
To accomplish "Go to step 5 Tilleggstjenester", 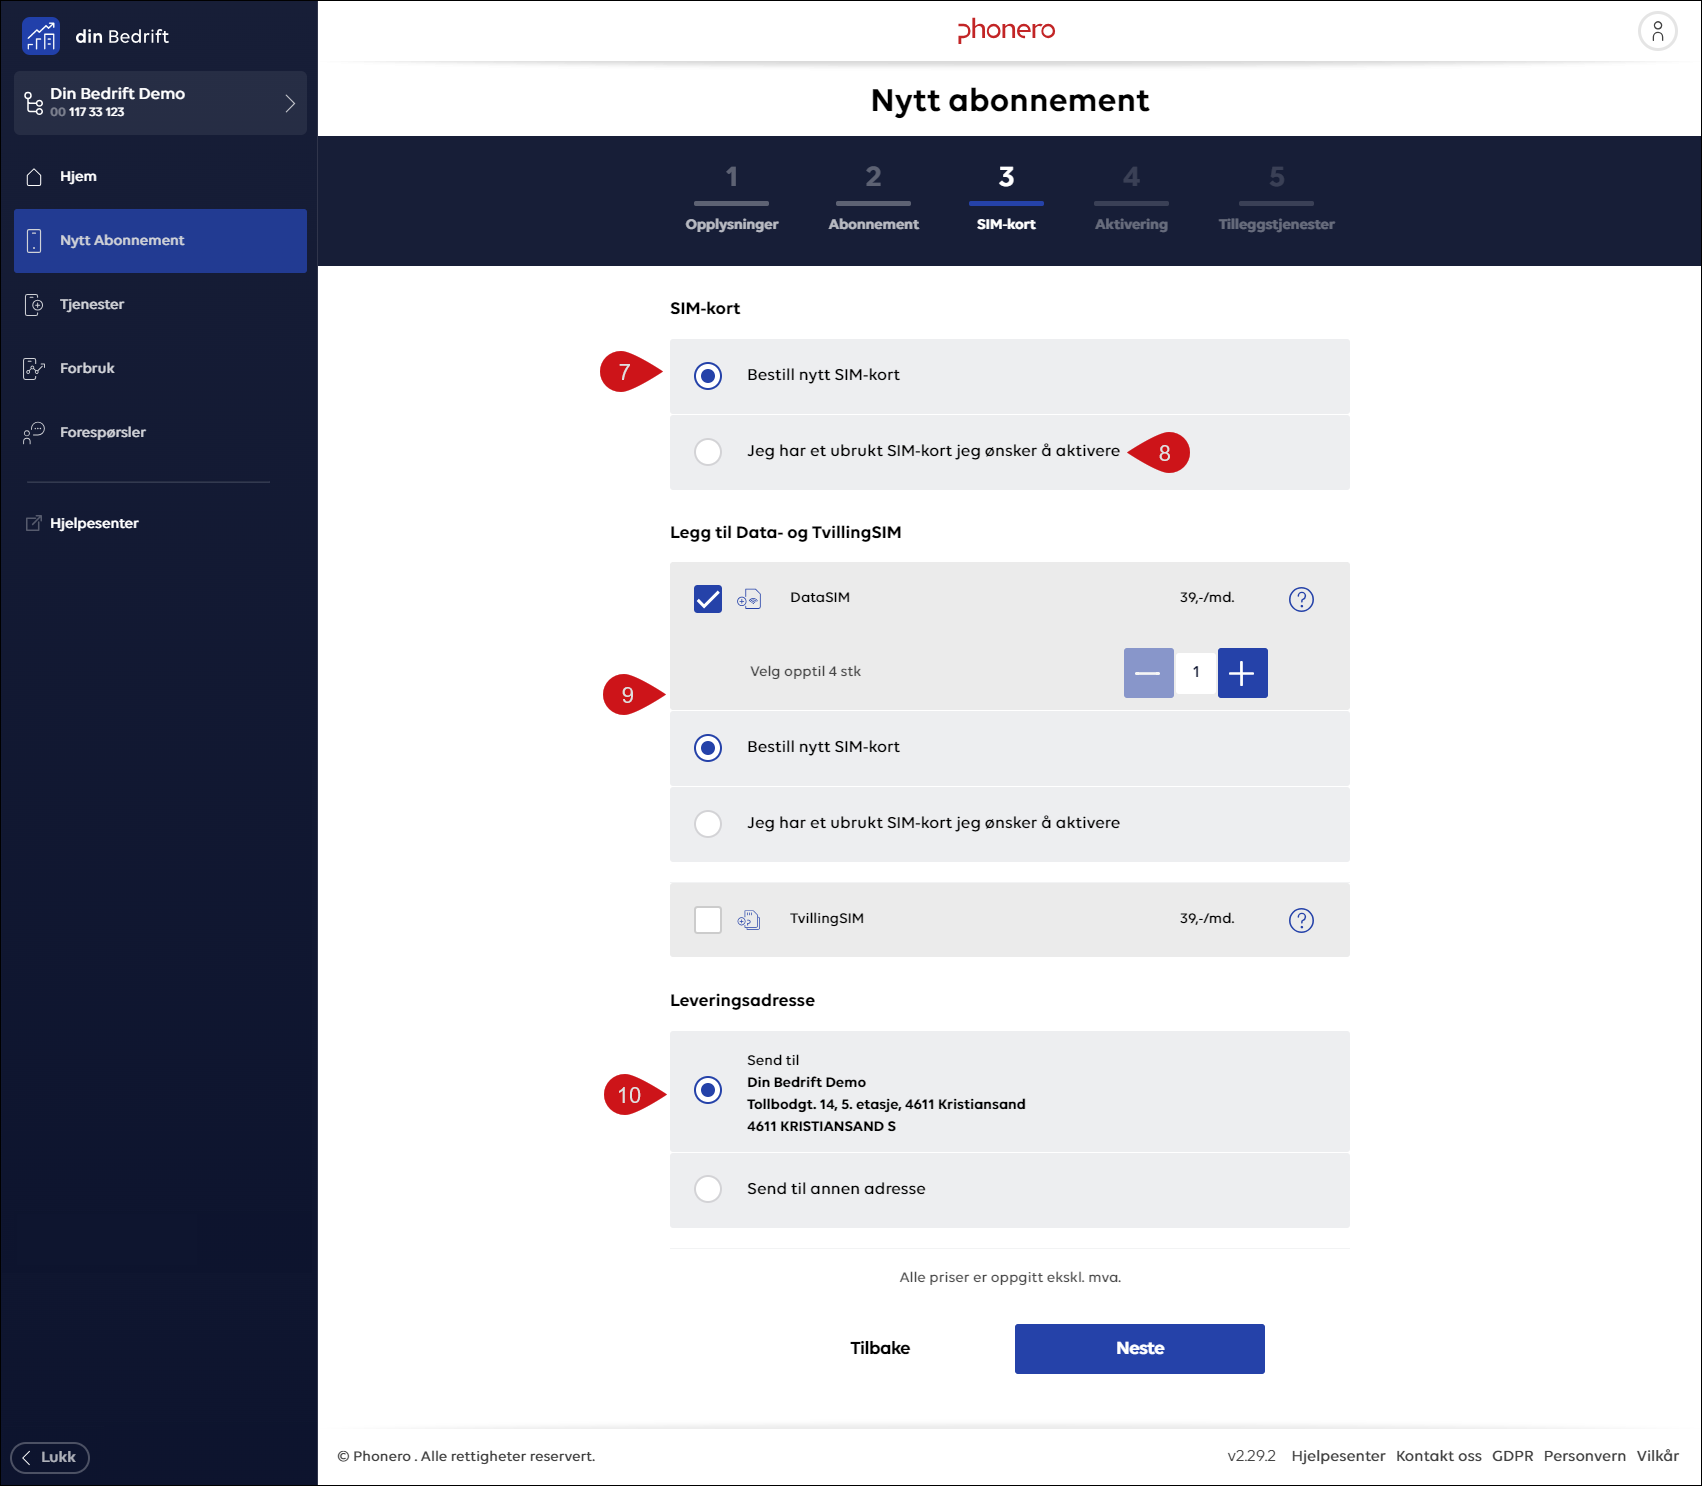I will (x=1277, y=198).
